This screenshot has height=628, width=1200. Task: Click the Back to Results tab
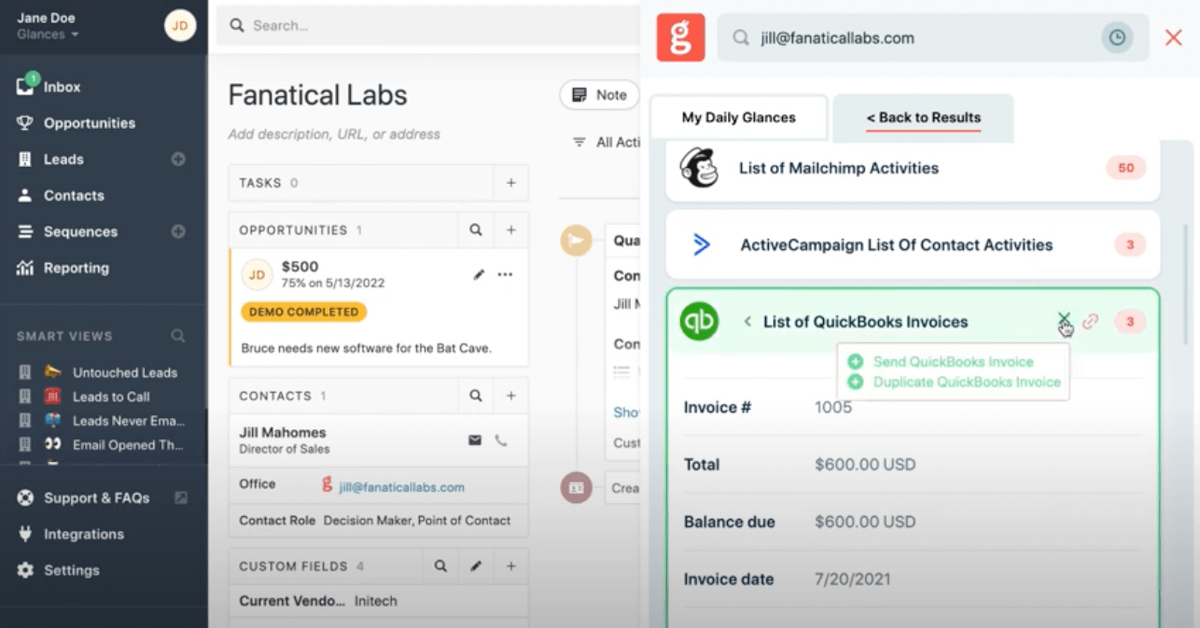click(x=923, y=117)
